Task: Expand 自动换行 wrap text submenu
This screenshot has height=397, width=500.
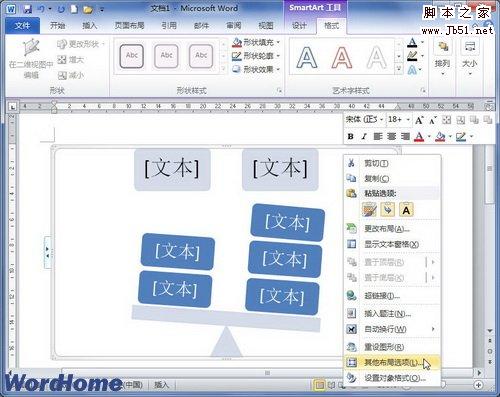Action: pos(392,329)
